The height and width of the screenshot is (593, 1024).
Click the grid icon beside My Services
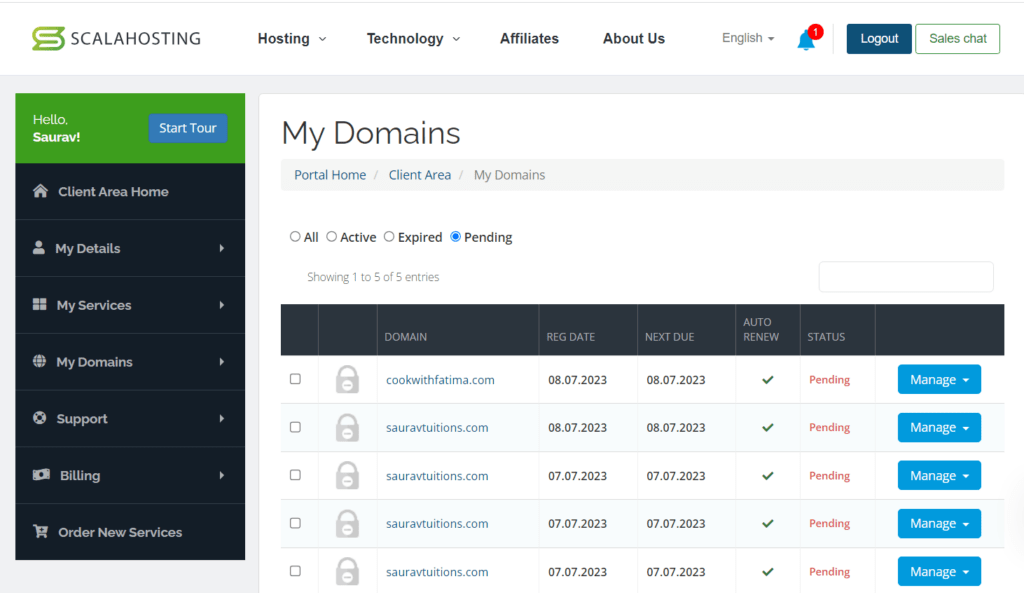coord(39,305)
